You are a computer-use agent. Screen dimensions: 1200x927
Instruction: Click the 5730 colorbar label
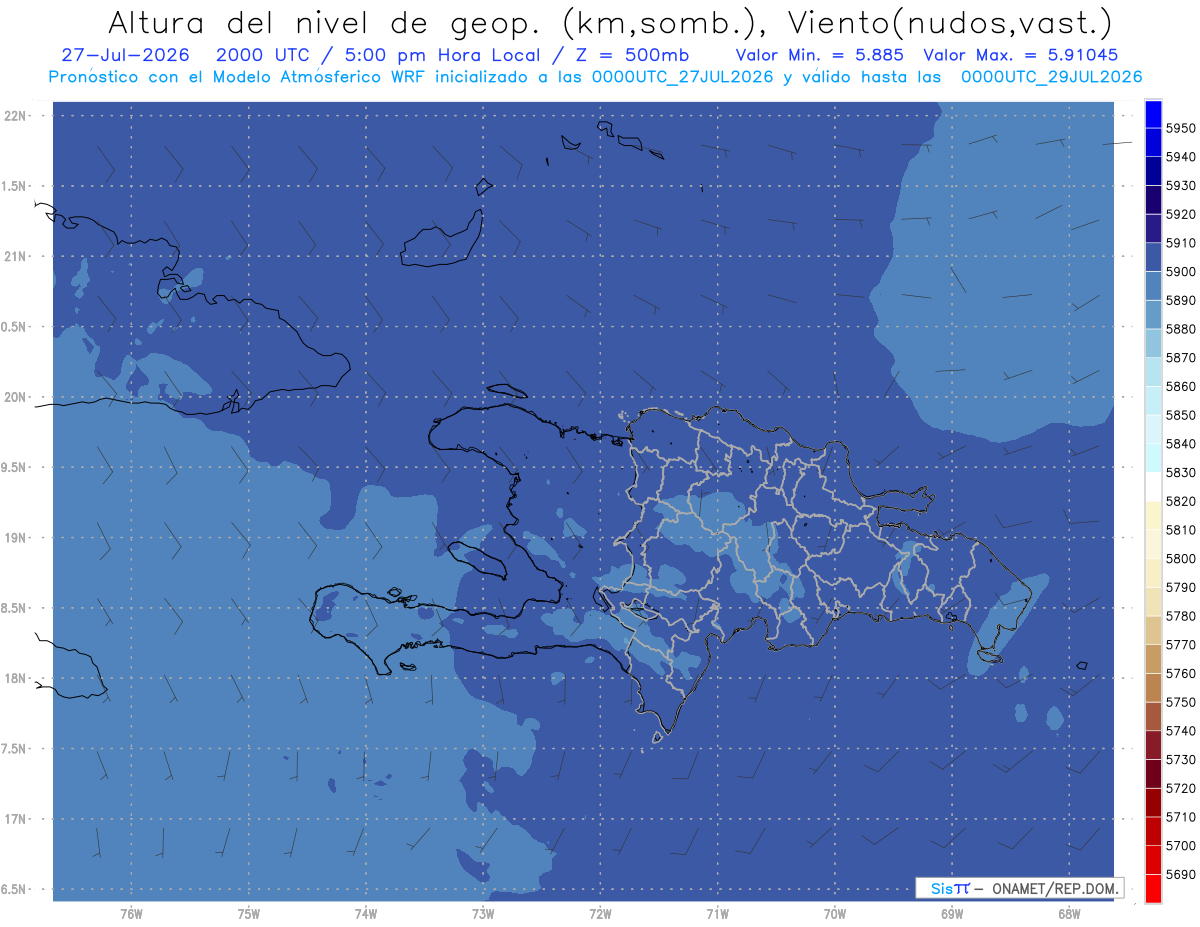click(x=1180, y=760)
